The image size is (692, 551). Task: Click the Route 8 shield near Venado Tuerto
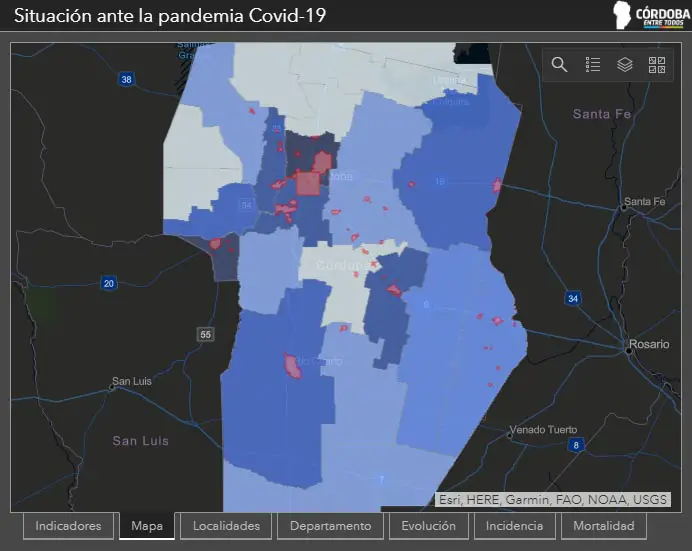click(x=575, y=445)
